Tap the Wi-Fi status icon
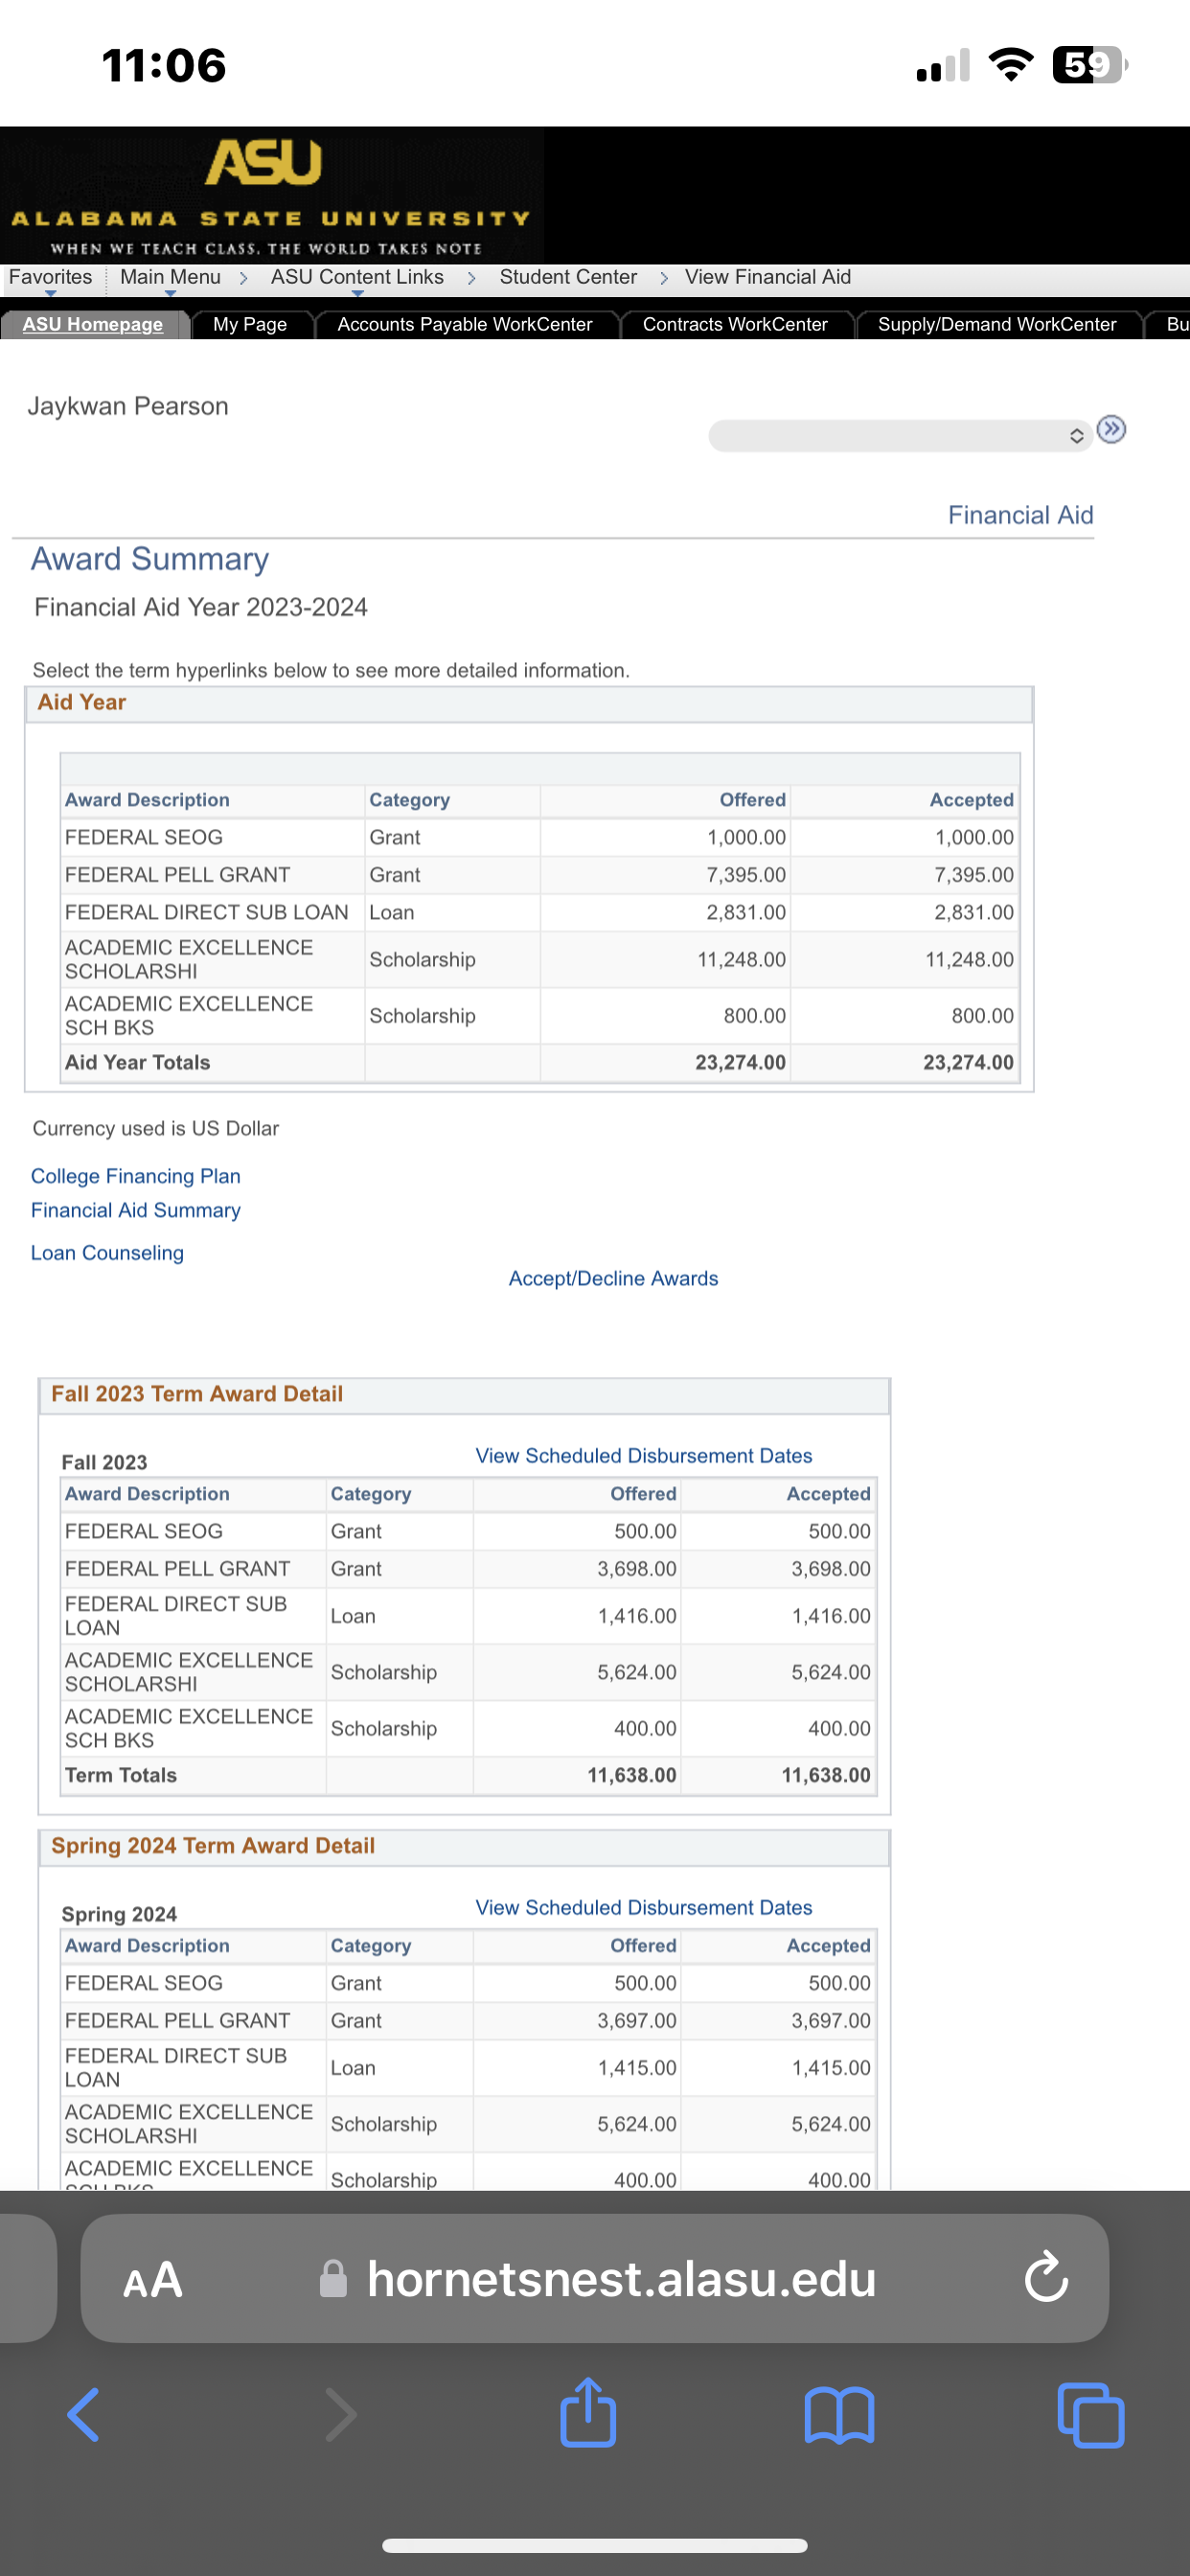The image size is (1190, 2576). [x=1011, y=65]
